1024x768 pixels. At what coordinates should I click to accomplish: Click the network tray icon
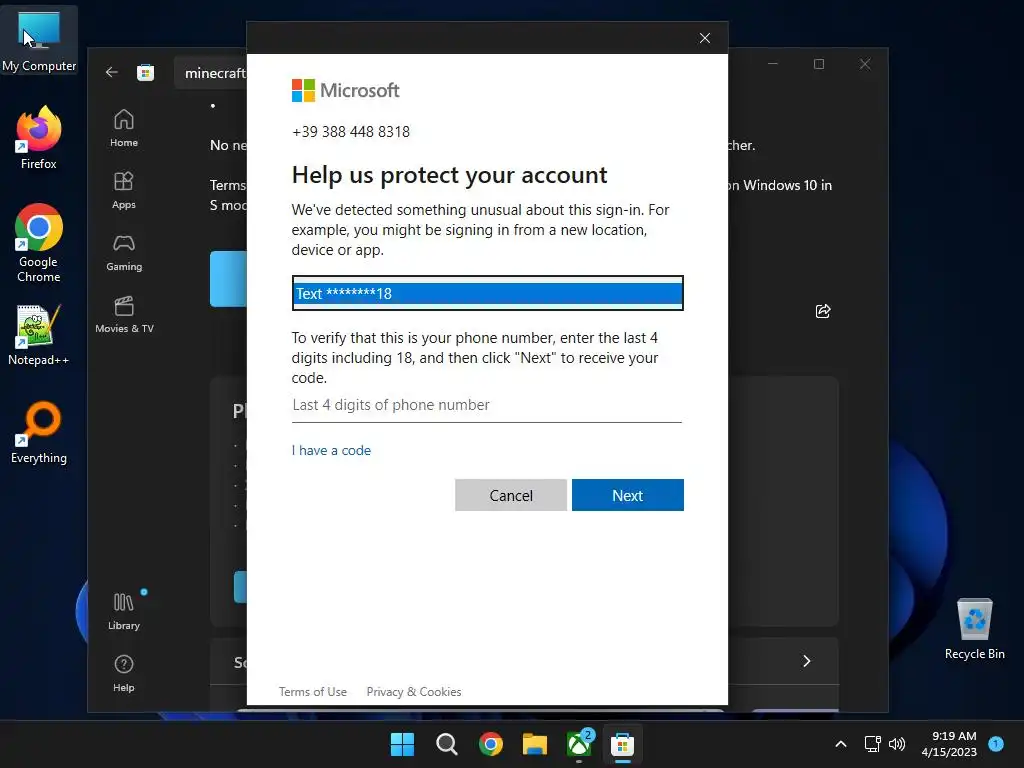[x=872, y=744]
